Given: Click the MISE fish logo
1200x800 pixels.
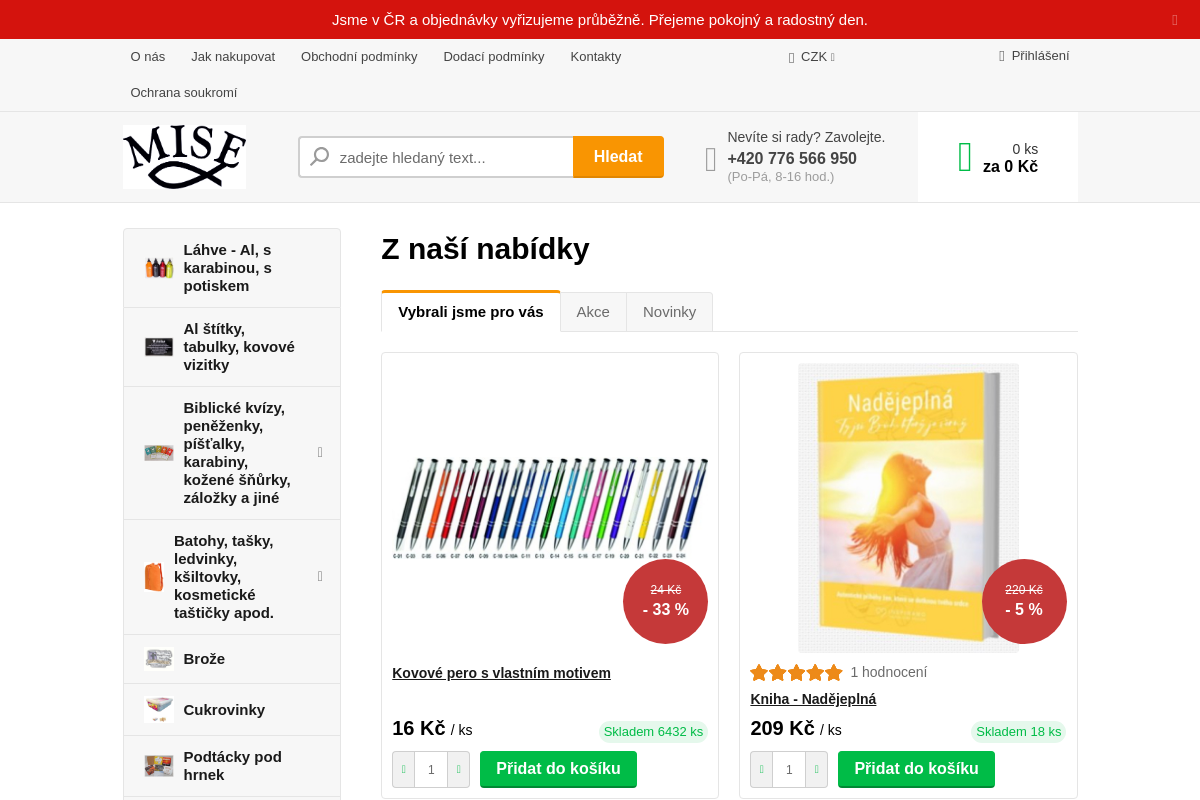Looking at the screenshot, I should (x=184, y=157).
